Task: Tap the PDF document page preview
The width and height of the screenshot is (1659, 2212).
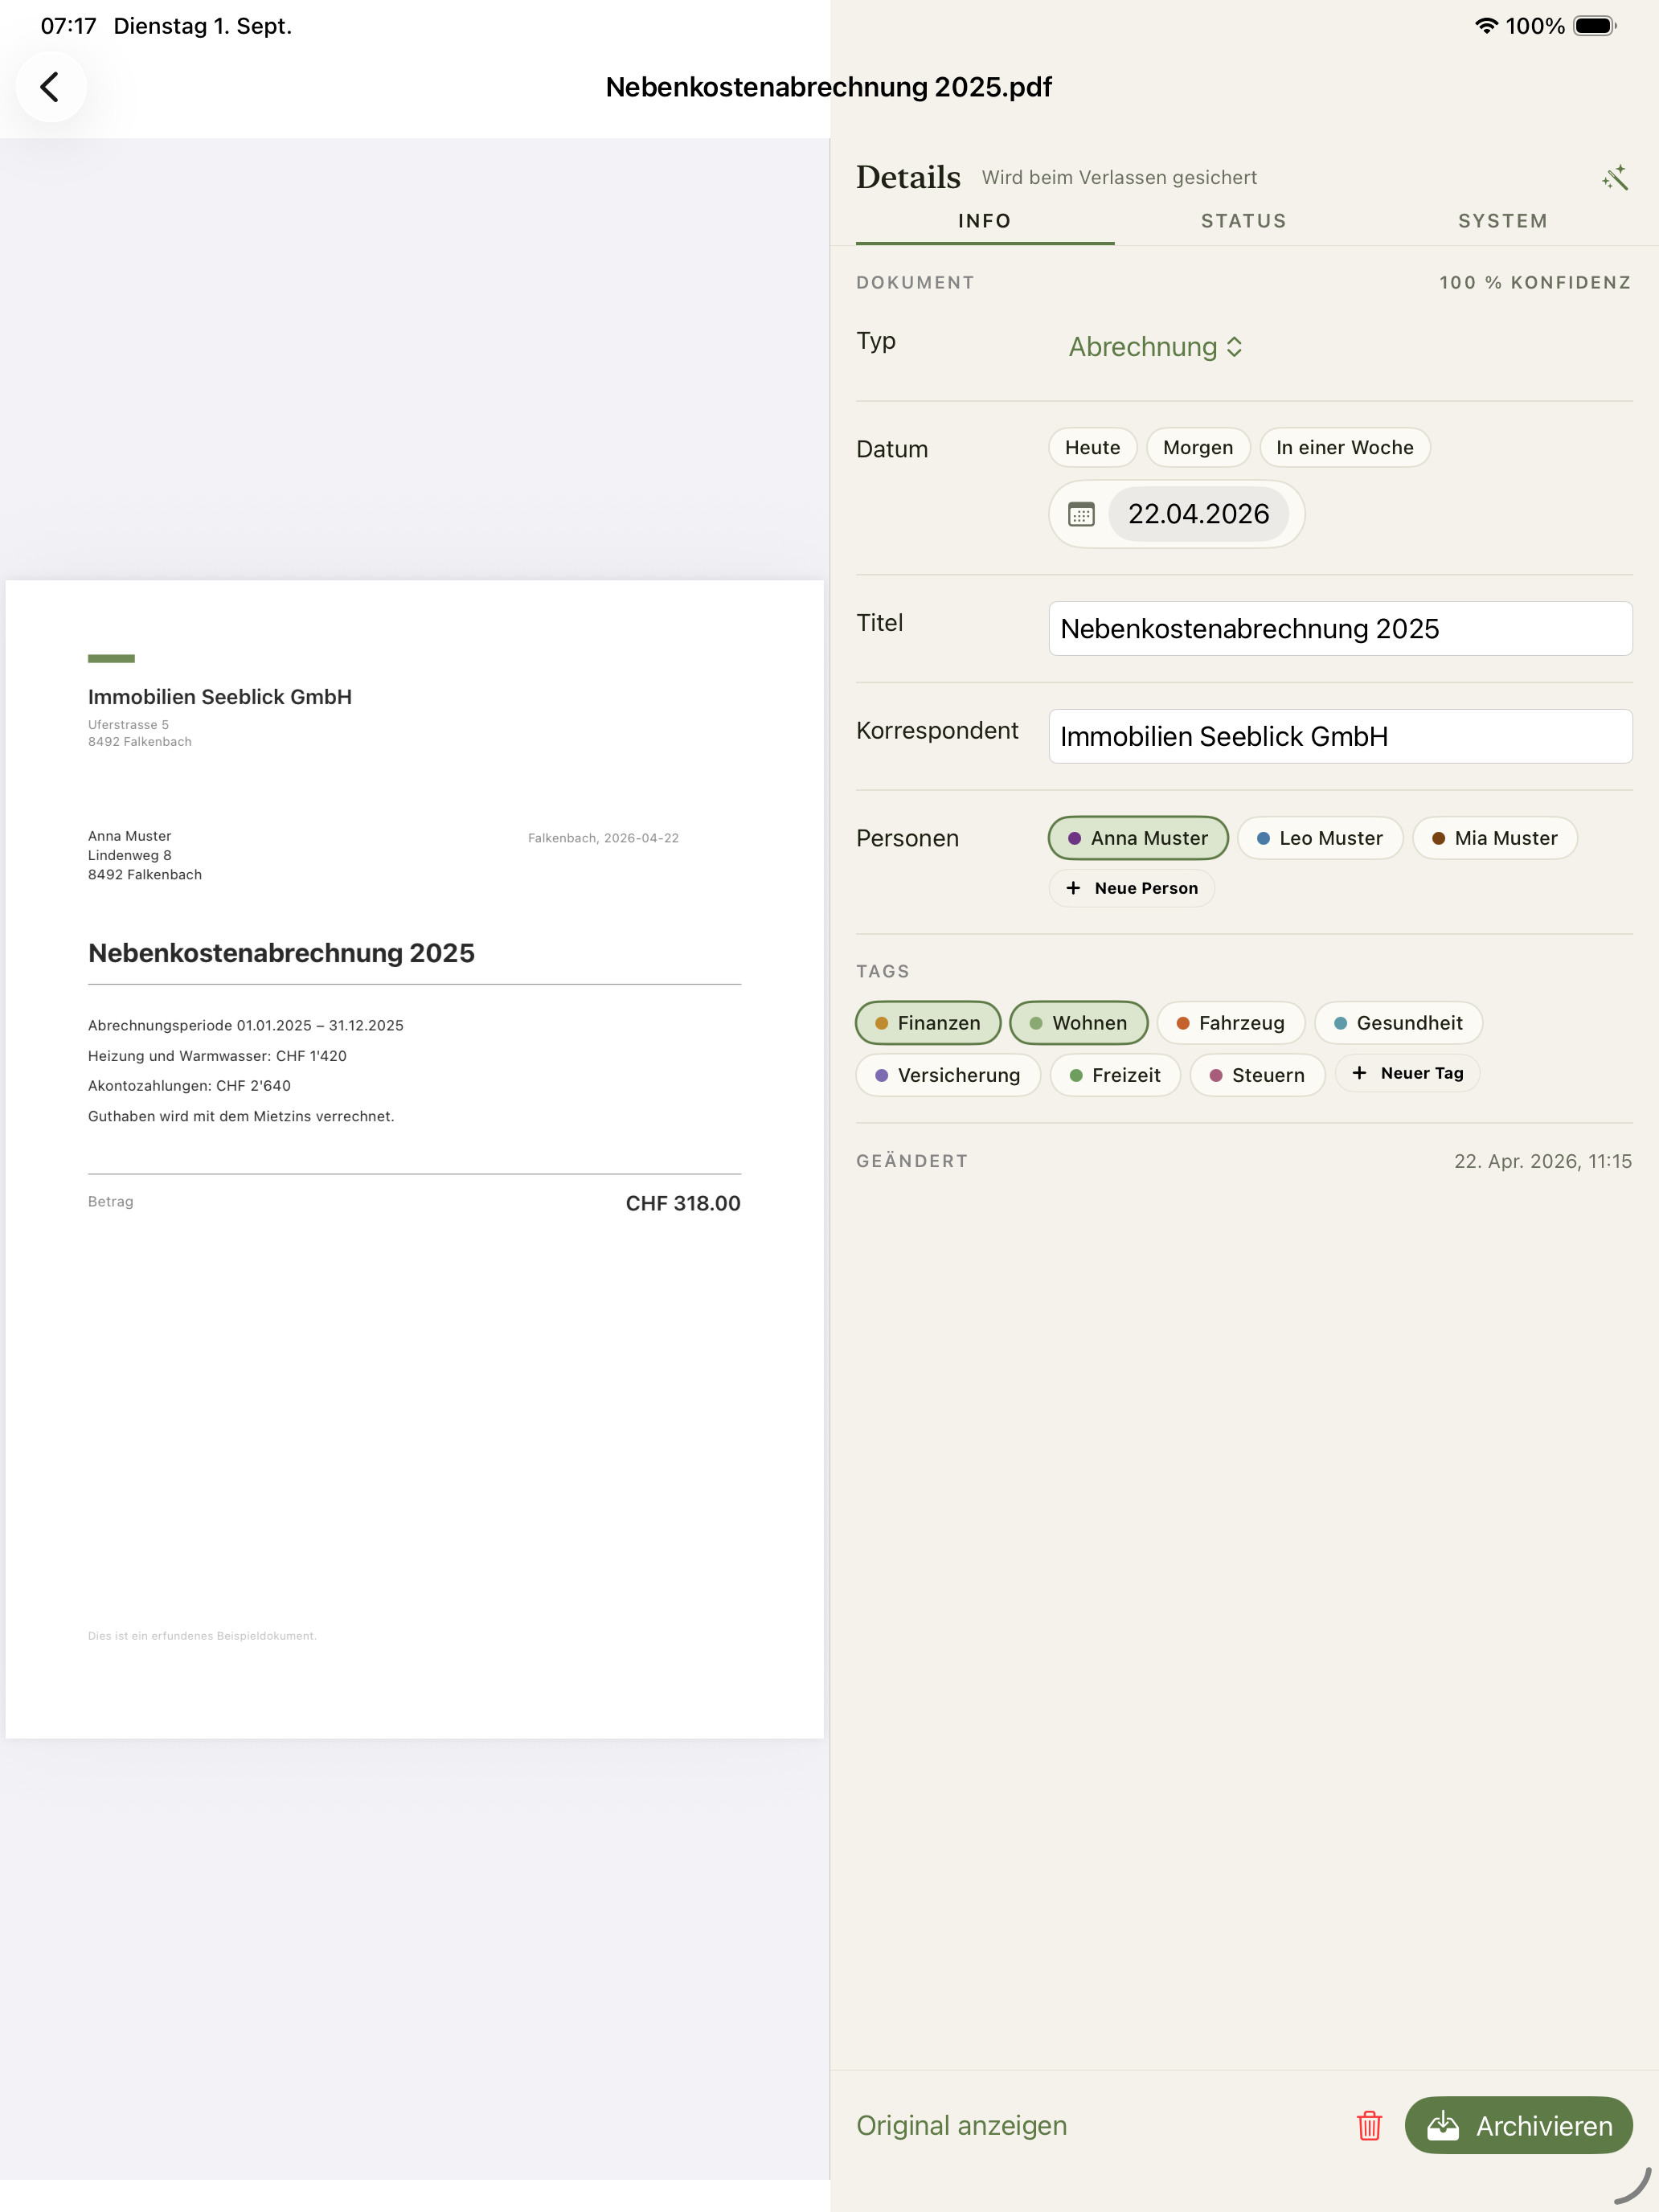Action: point(414,1159)
